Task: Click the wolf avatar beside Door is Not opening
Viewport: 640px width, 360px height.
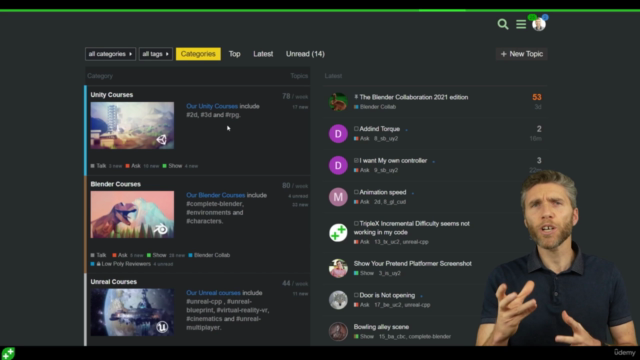Action: (x=338, y=300)
